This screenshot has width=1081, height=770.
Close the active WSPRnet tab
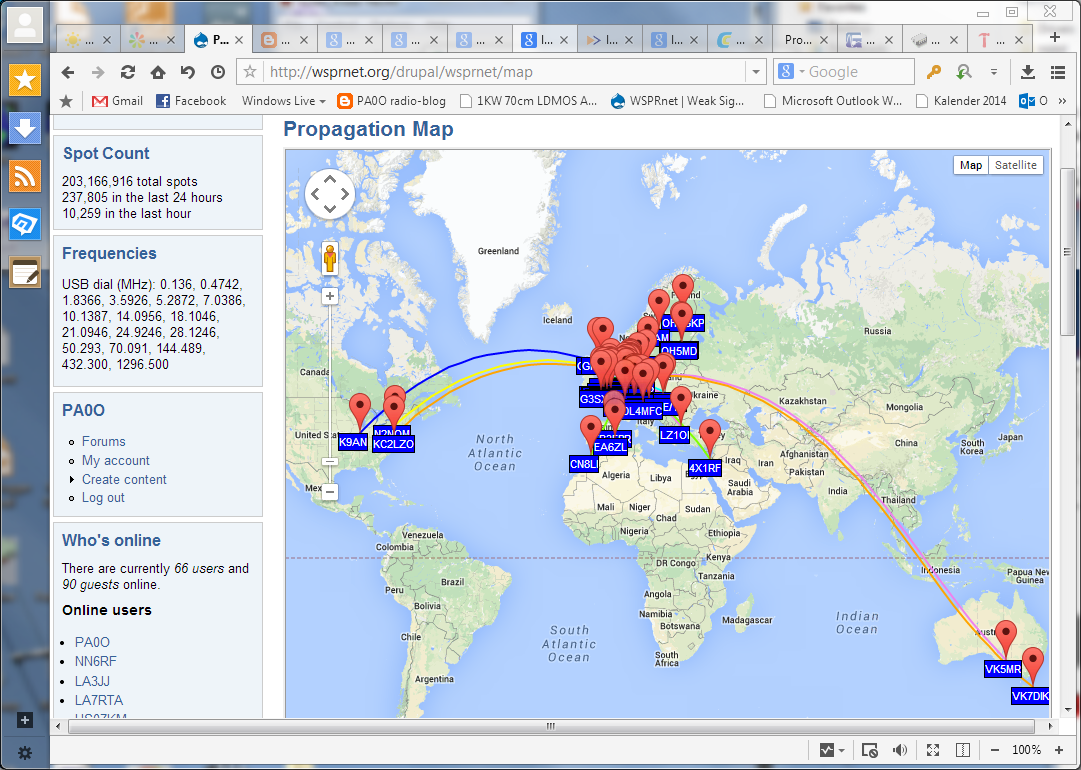point(239,40)
